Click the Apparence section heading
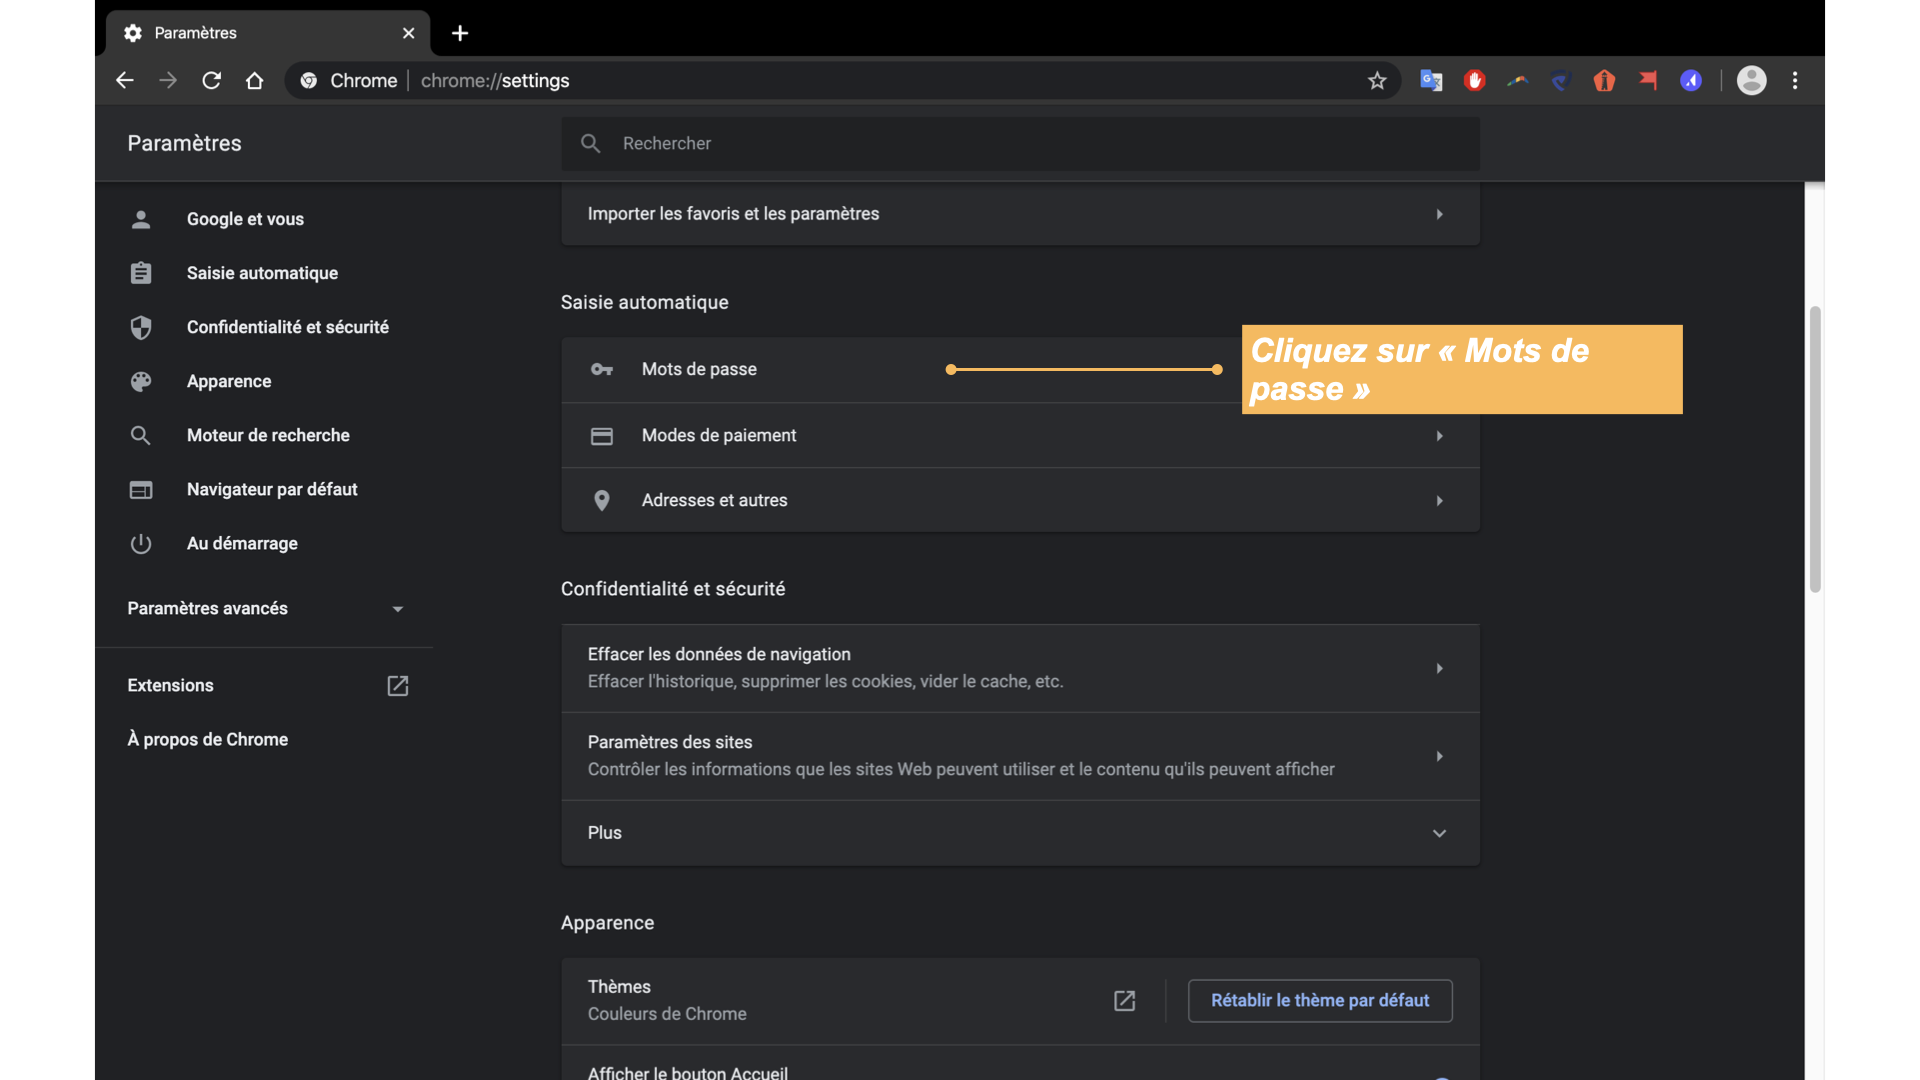Viewport: 1920px width, 1080px height. (x=607, y=923)
